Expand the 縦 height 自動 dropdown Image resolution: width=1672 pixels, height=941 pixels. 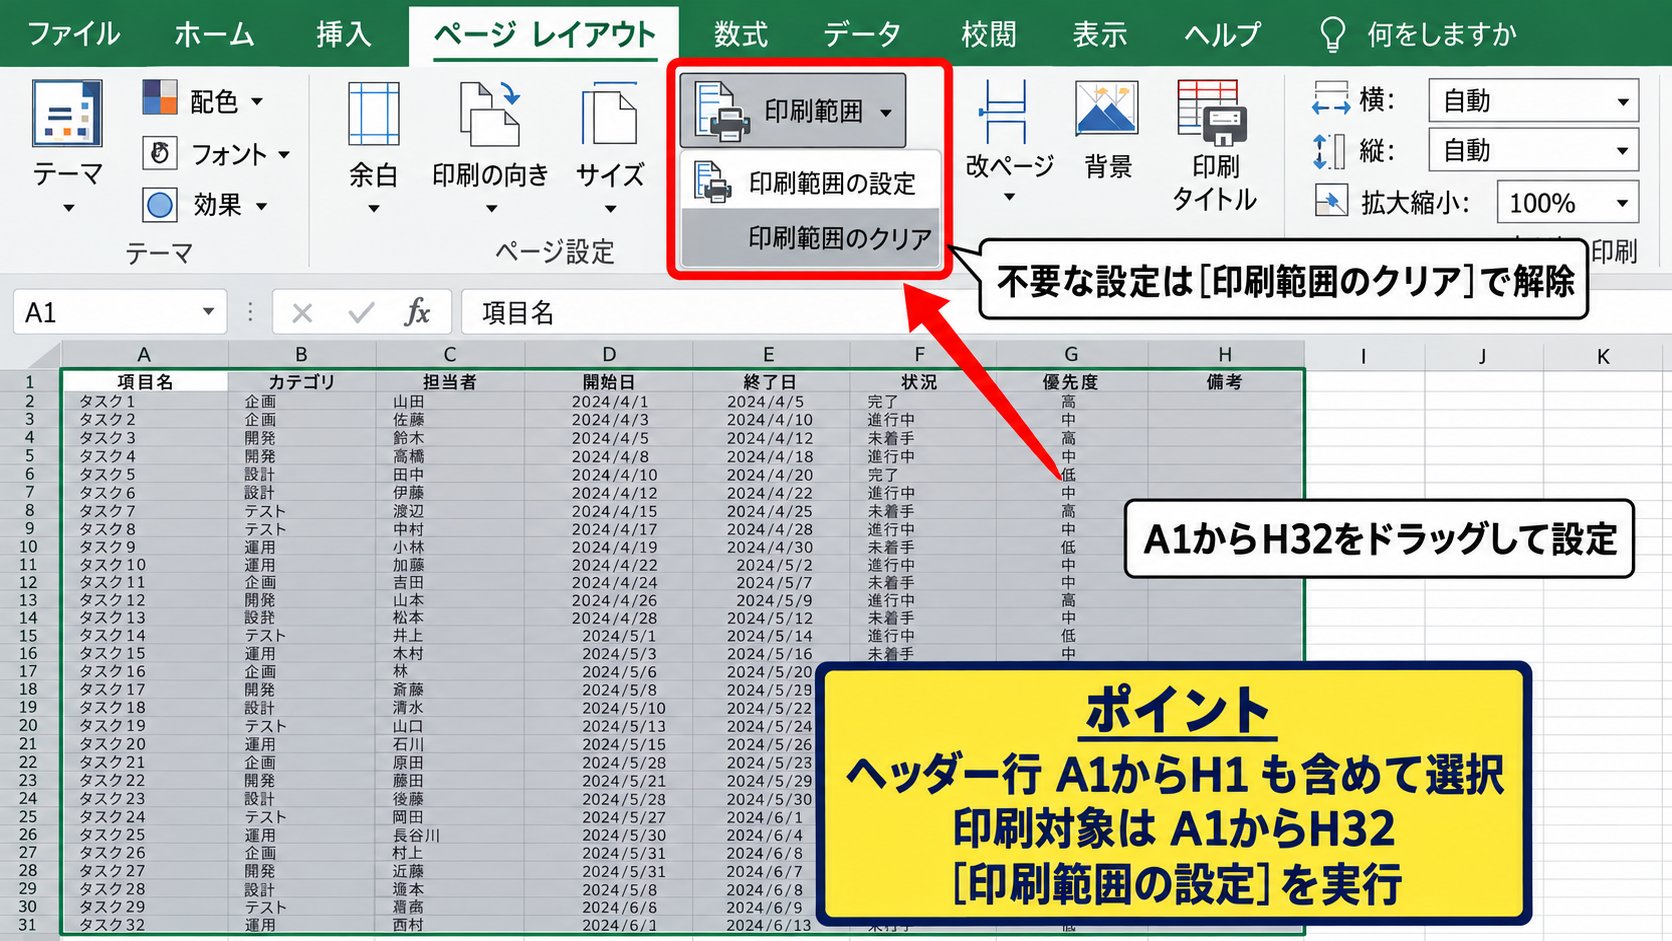(x=1622, y=151)
